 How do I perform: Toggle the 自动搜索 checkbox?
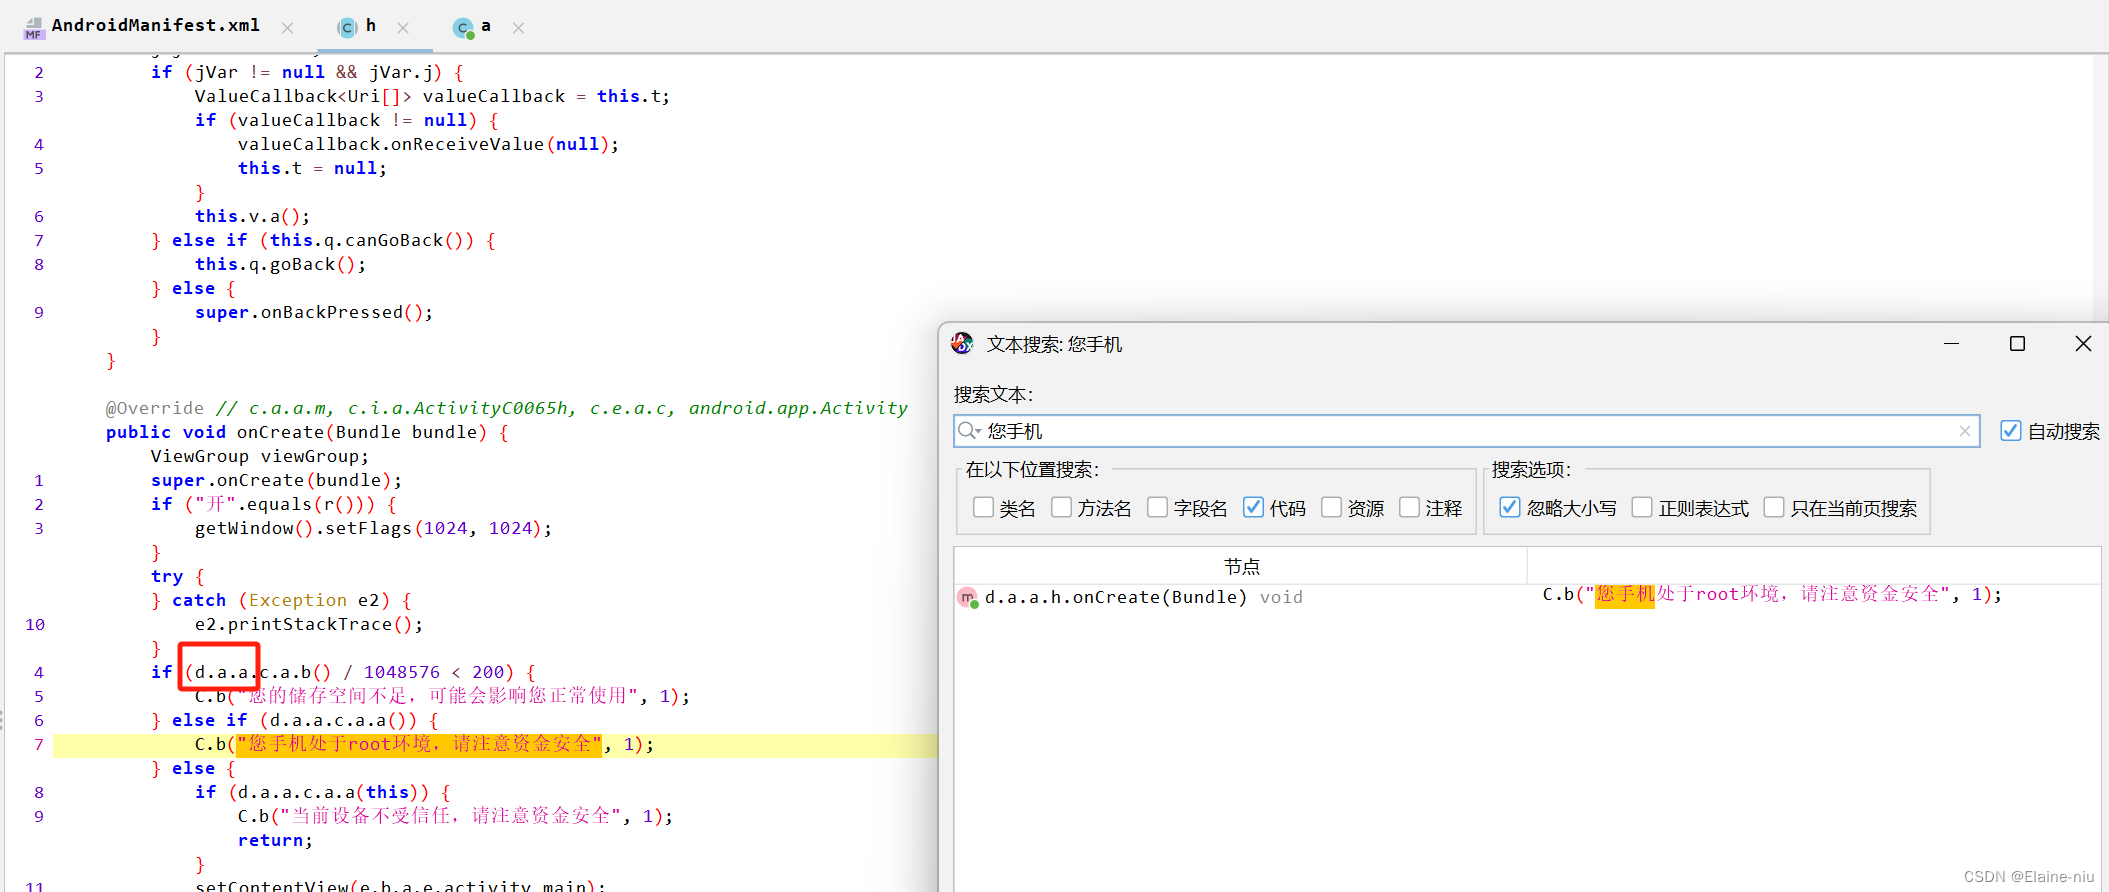tap(2010, 431)
